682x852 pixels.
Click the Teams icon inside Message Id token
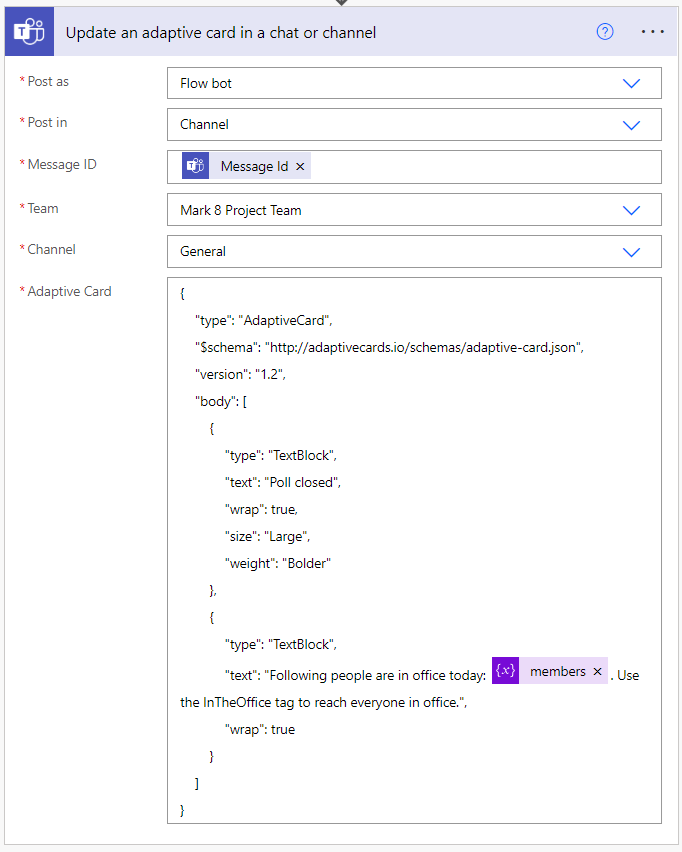coord(196,166)
